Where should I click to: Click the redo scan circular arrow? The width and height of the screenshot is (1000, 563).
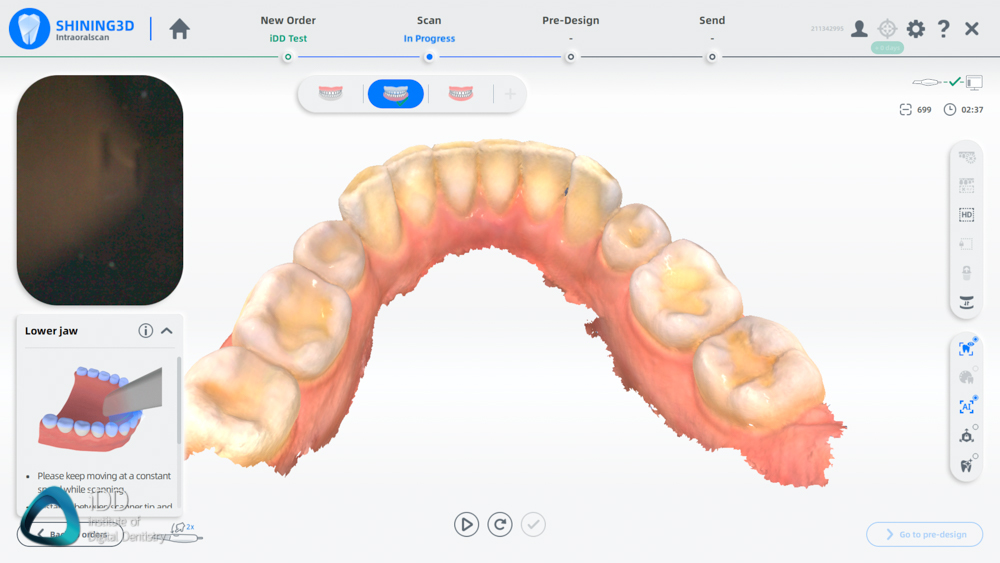point(500,524)
